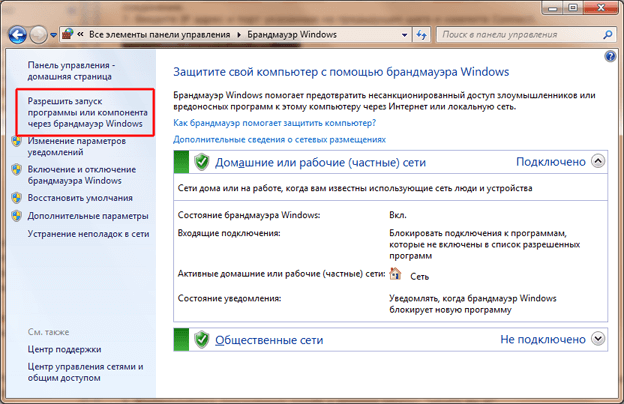
Task: Open breadcrumb arrow before 'Брандмауэр Windows'
Action: (x=239, y=35)
